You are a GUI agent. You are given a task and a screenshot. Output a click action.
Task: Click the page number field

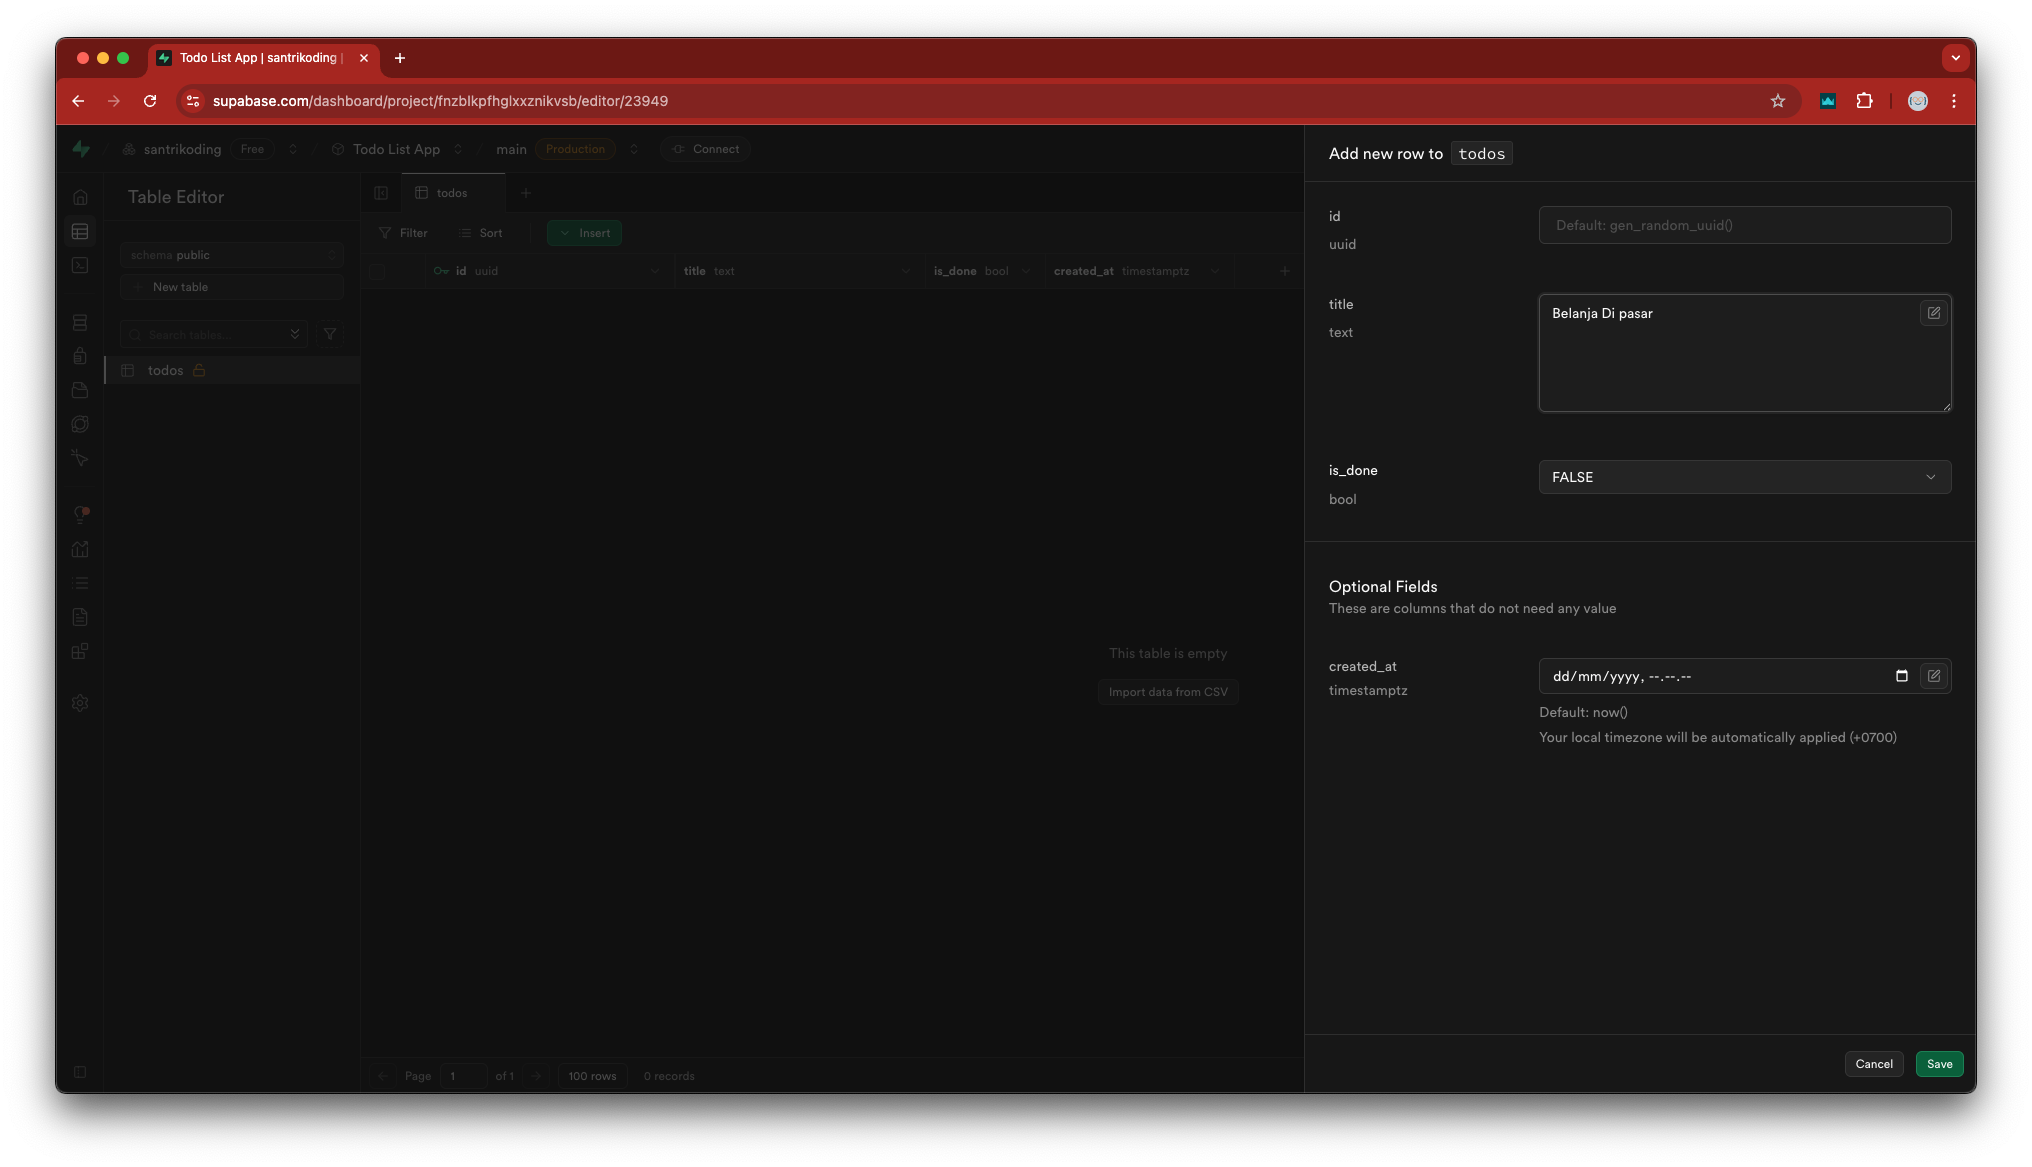pyautogui.click(x=464, y=1076)
